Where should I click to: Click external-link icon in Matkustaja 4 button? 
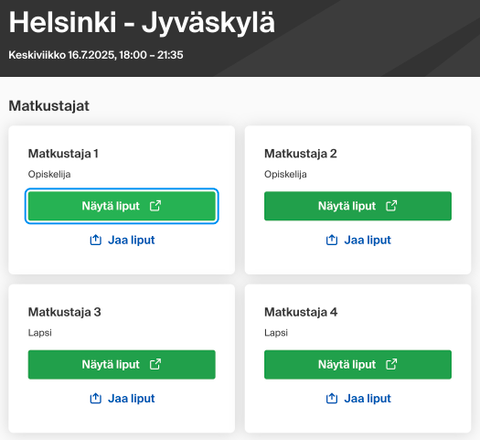(391, 364)
